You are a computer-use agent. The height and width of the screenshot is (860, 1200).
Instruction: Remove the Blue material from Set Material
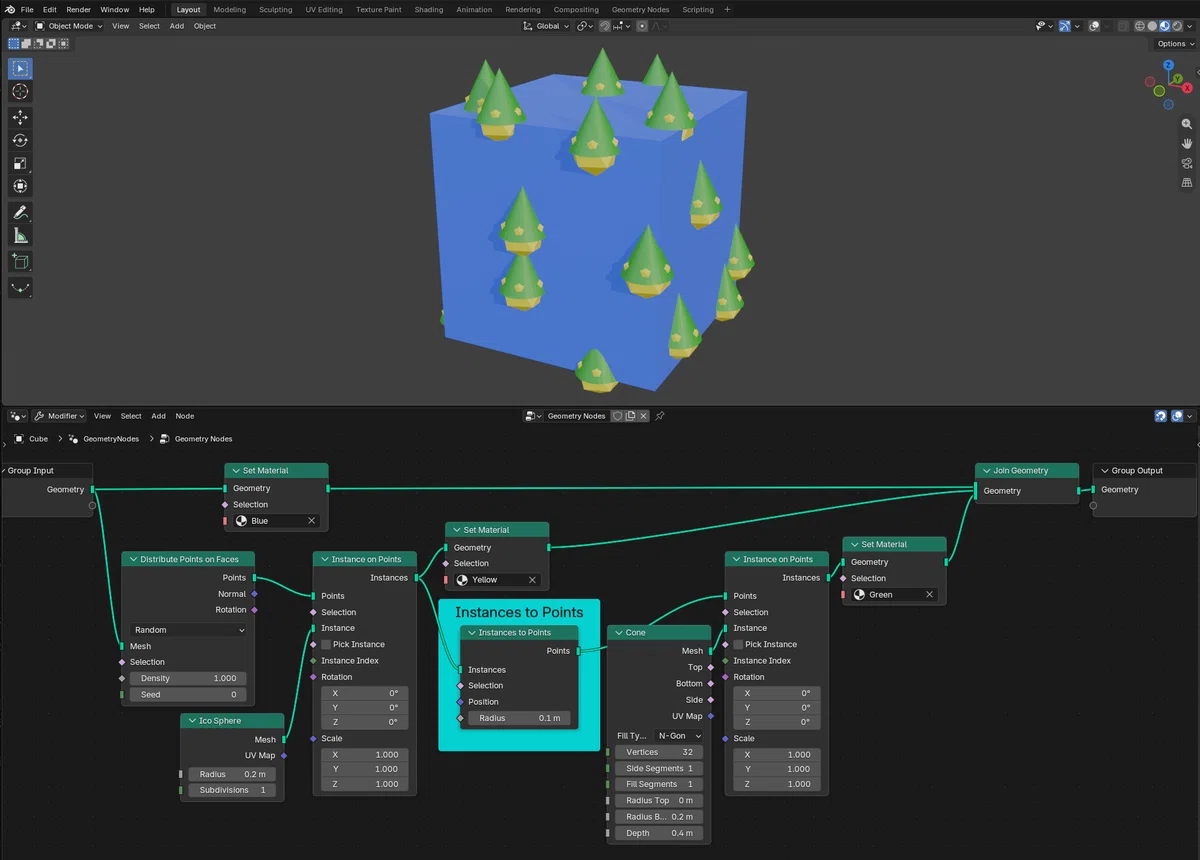pos(312,521)
